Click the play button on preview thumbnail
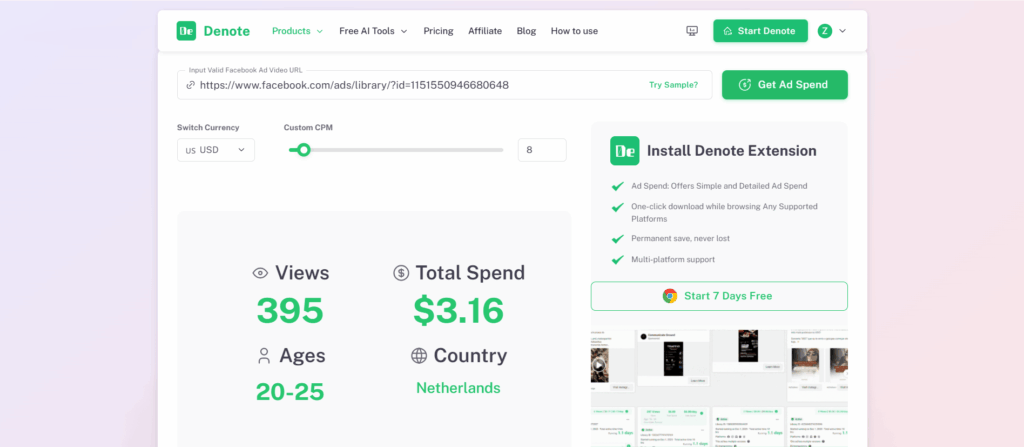Screen dimensions: 1024x447 pos(599,365)
